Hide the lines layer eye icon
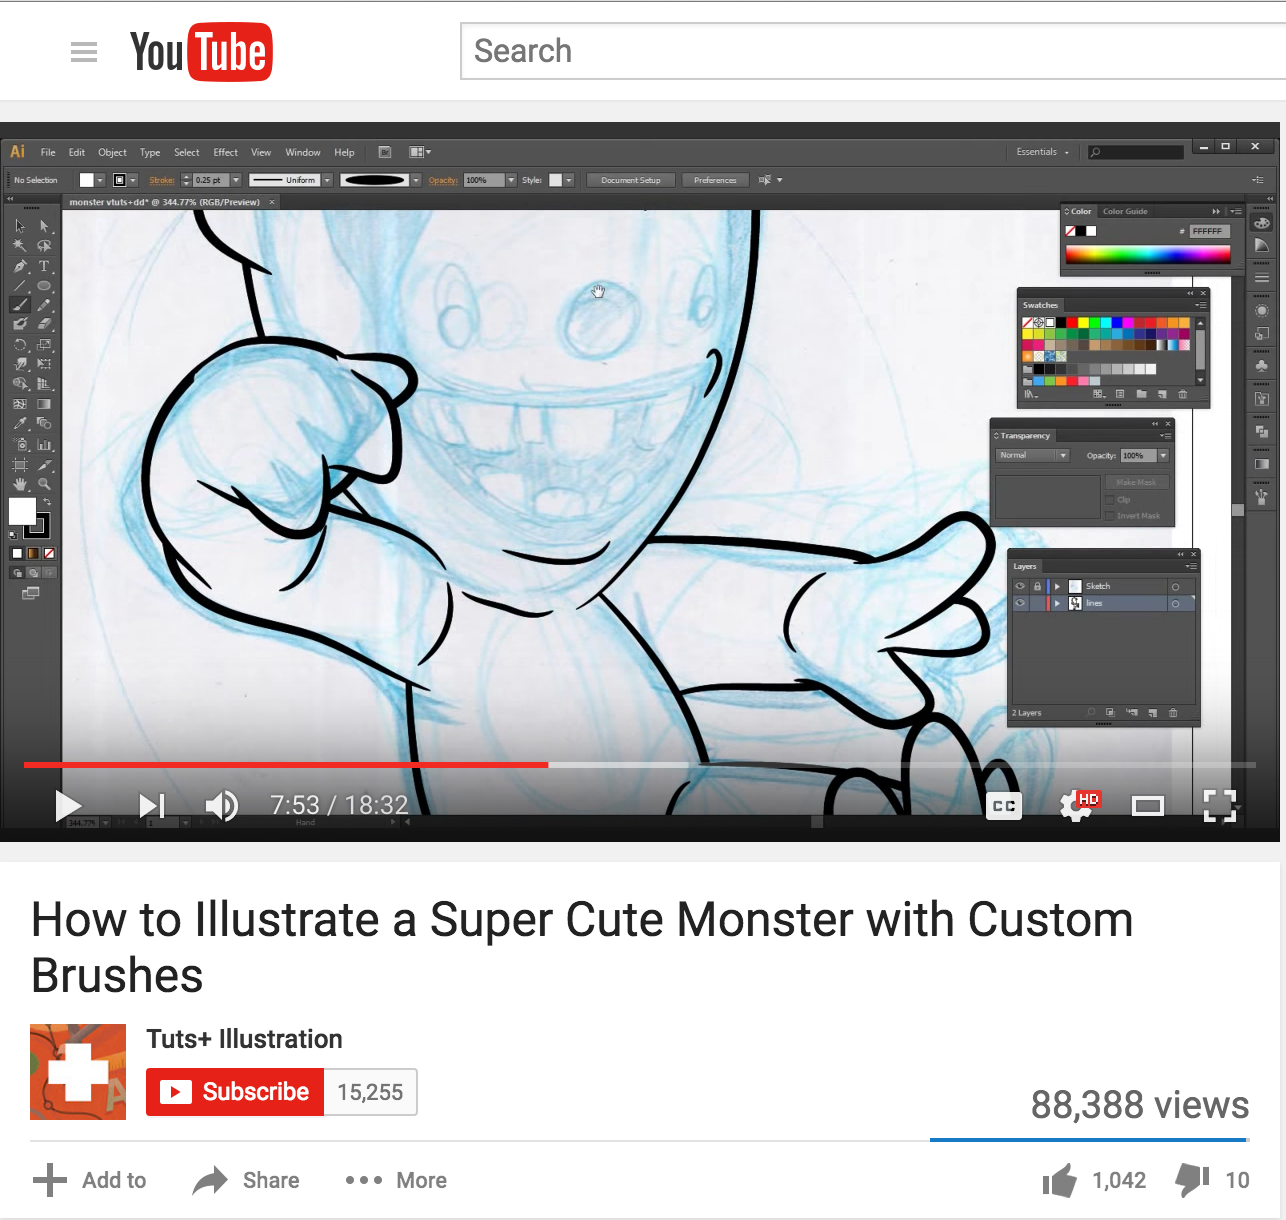1286x1220 pixels. (1020, 603)
